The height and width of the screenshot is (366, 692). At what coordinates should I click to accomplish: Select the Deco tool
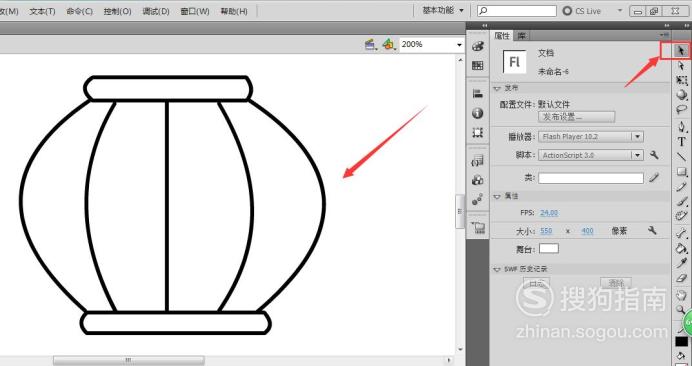pyautogui.click(x=681, y=216)
